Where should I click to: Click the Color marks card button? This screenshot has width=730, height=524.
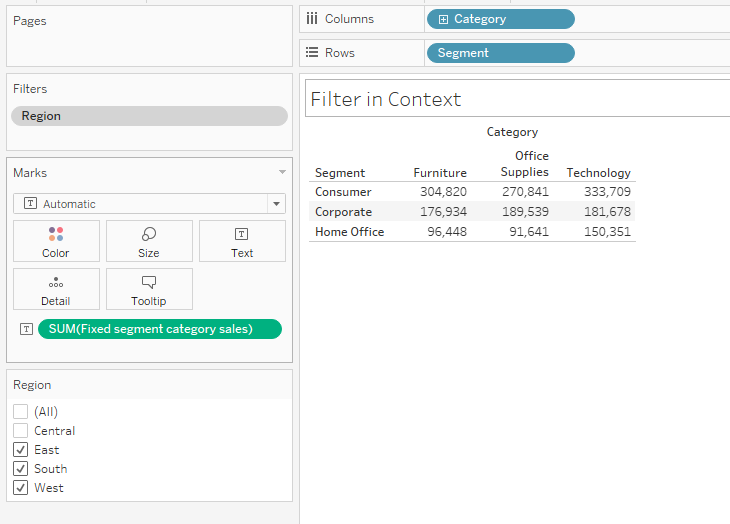tap(56, 241)
